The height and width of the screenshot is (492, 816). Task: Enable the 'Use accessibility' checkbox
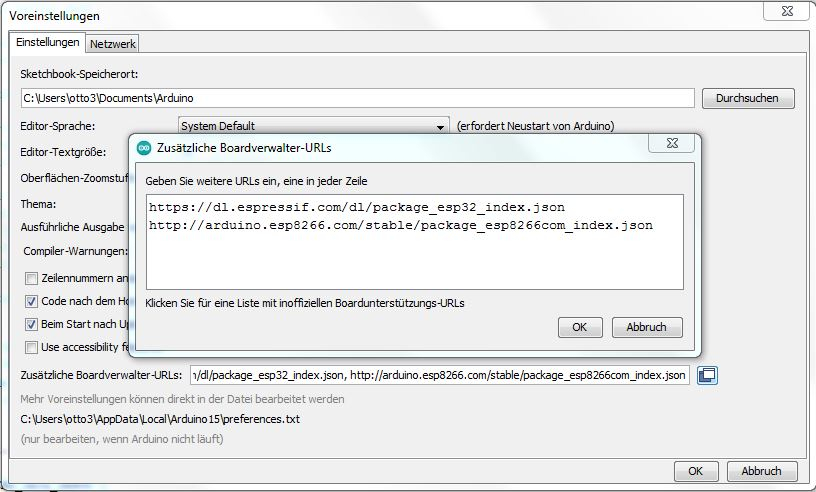pyautogui.click(x=32, y=347)
